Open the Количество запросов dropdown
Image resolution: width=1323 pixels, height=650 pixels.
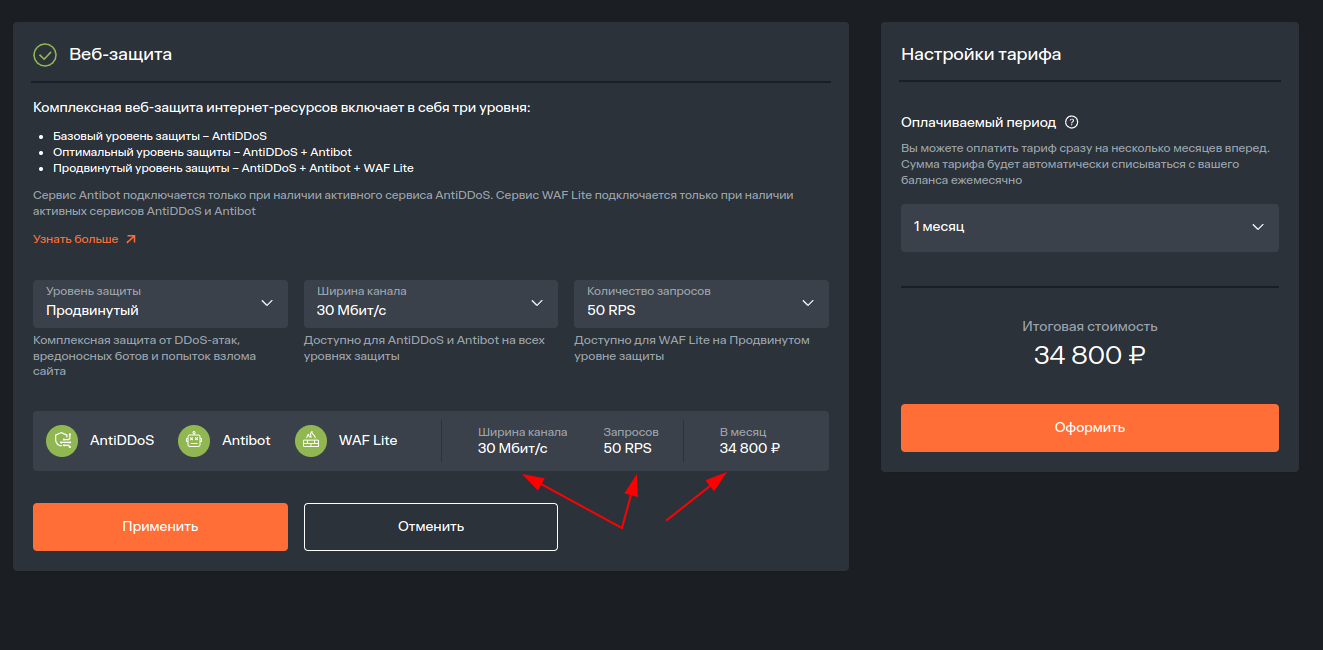click(x=701, y=303)
